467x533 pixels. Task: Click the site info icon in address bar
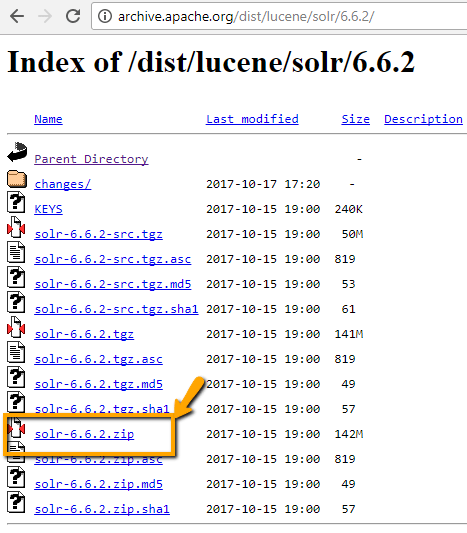[x=105, y=16]
